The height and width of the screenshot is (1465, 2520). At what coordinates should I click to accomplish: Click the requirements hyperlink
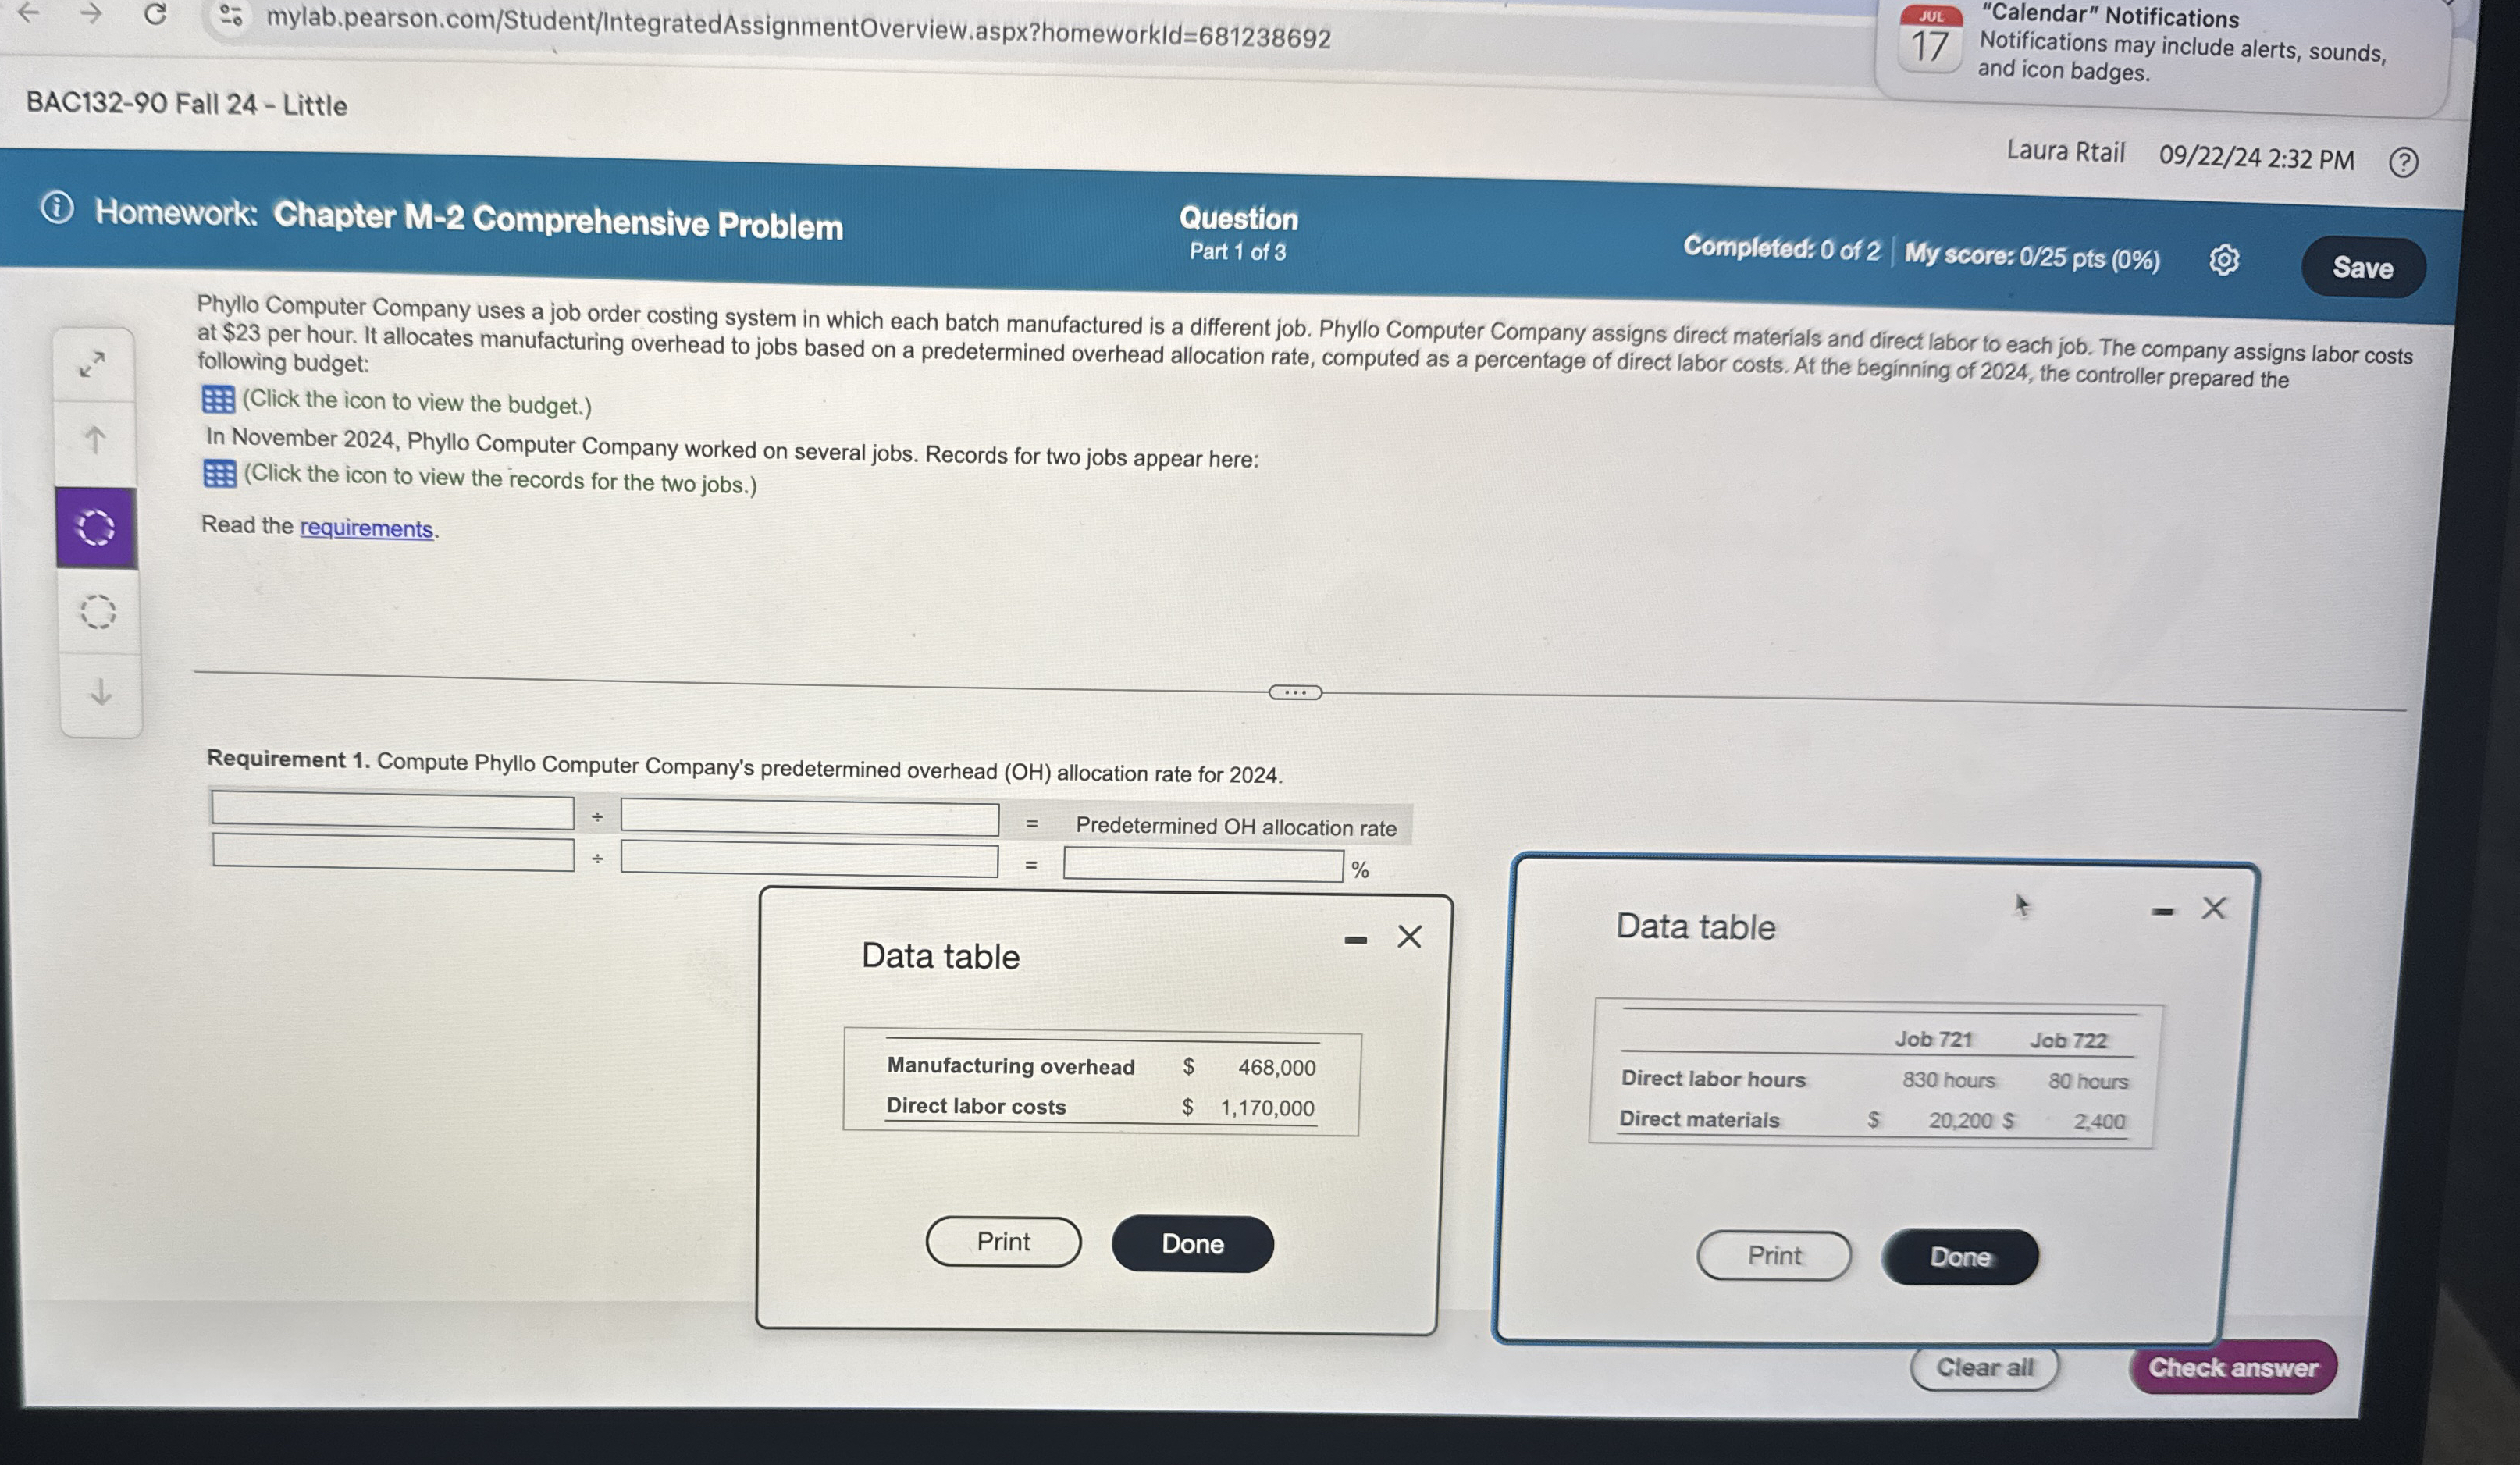click(x=366, y=527)
